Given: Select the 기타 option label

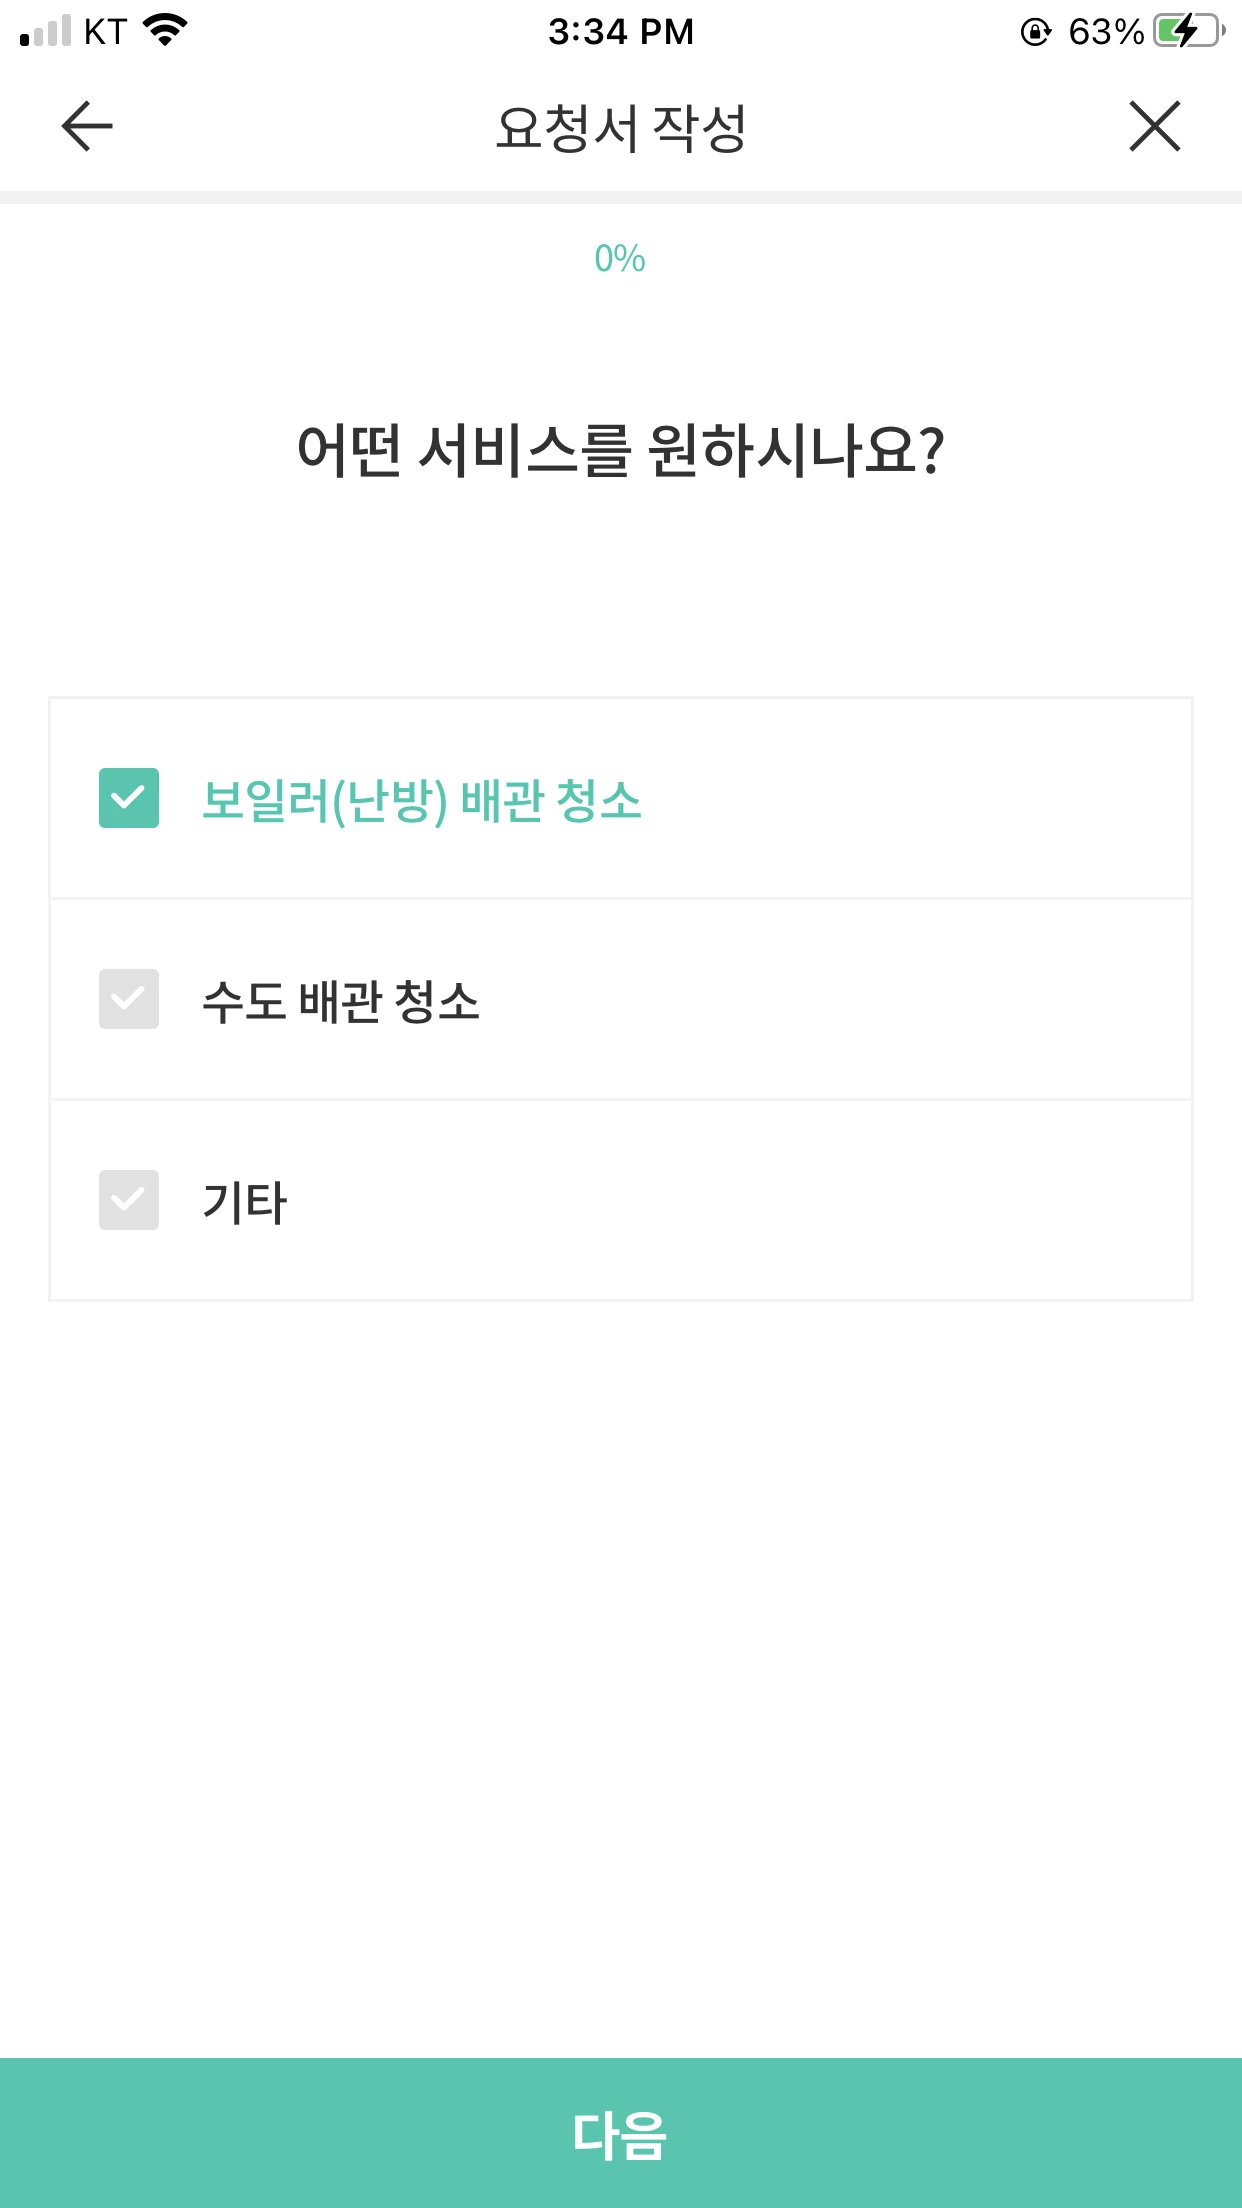Looking at the screenshot, I should 245,1202.
